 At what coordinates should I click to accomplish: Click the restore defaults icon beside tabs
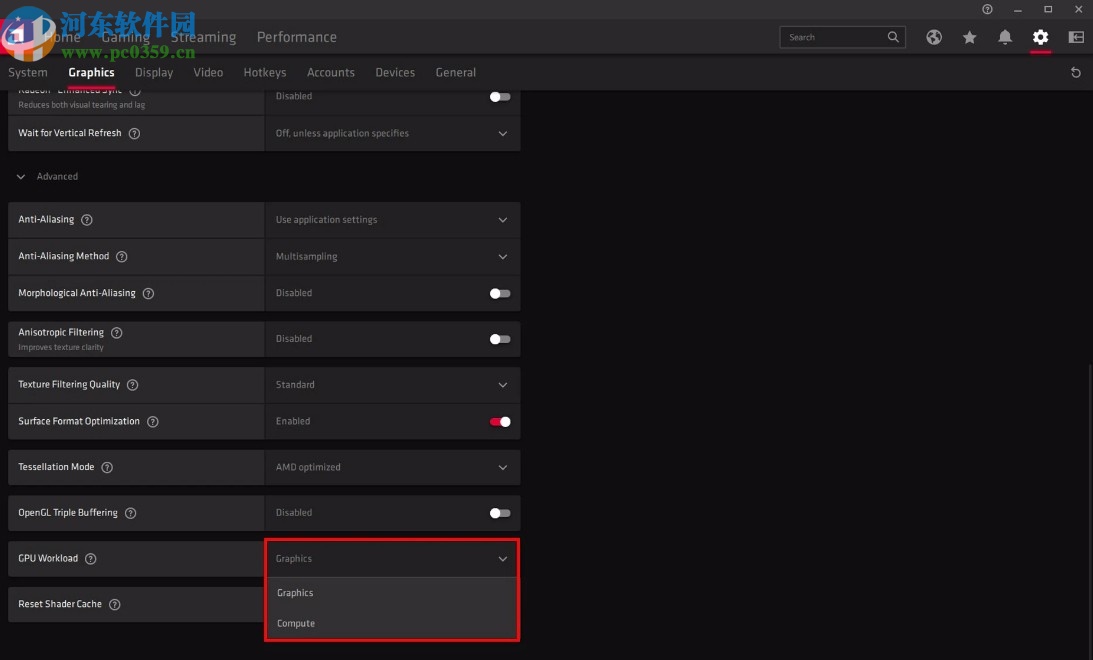[x=1076, y=72]
